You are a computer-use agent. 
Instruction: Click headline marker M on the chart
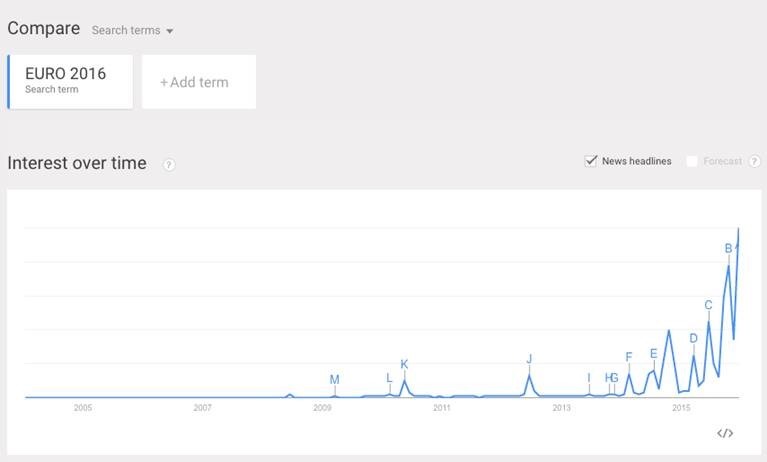click(x=334, y=379)
